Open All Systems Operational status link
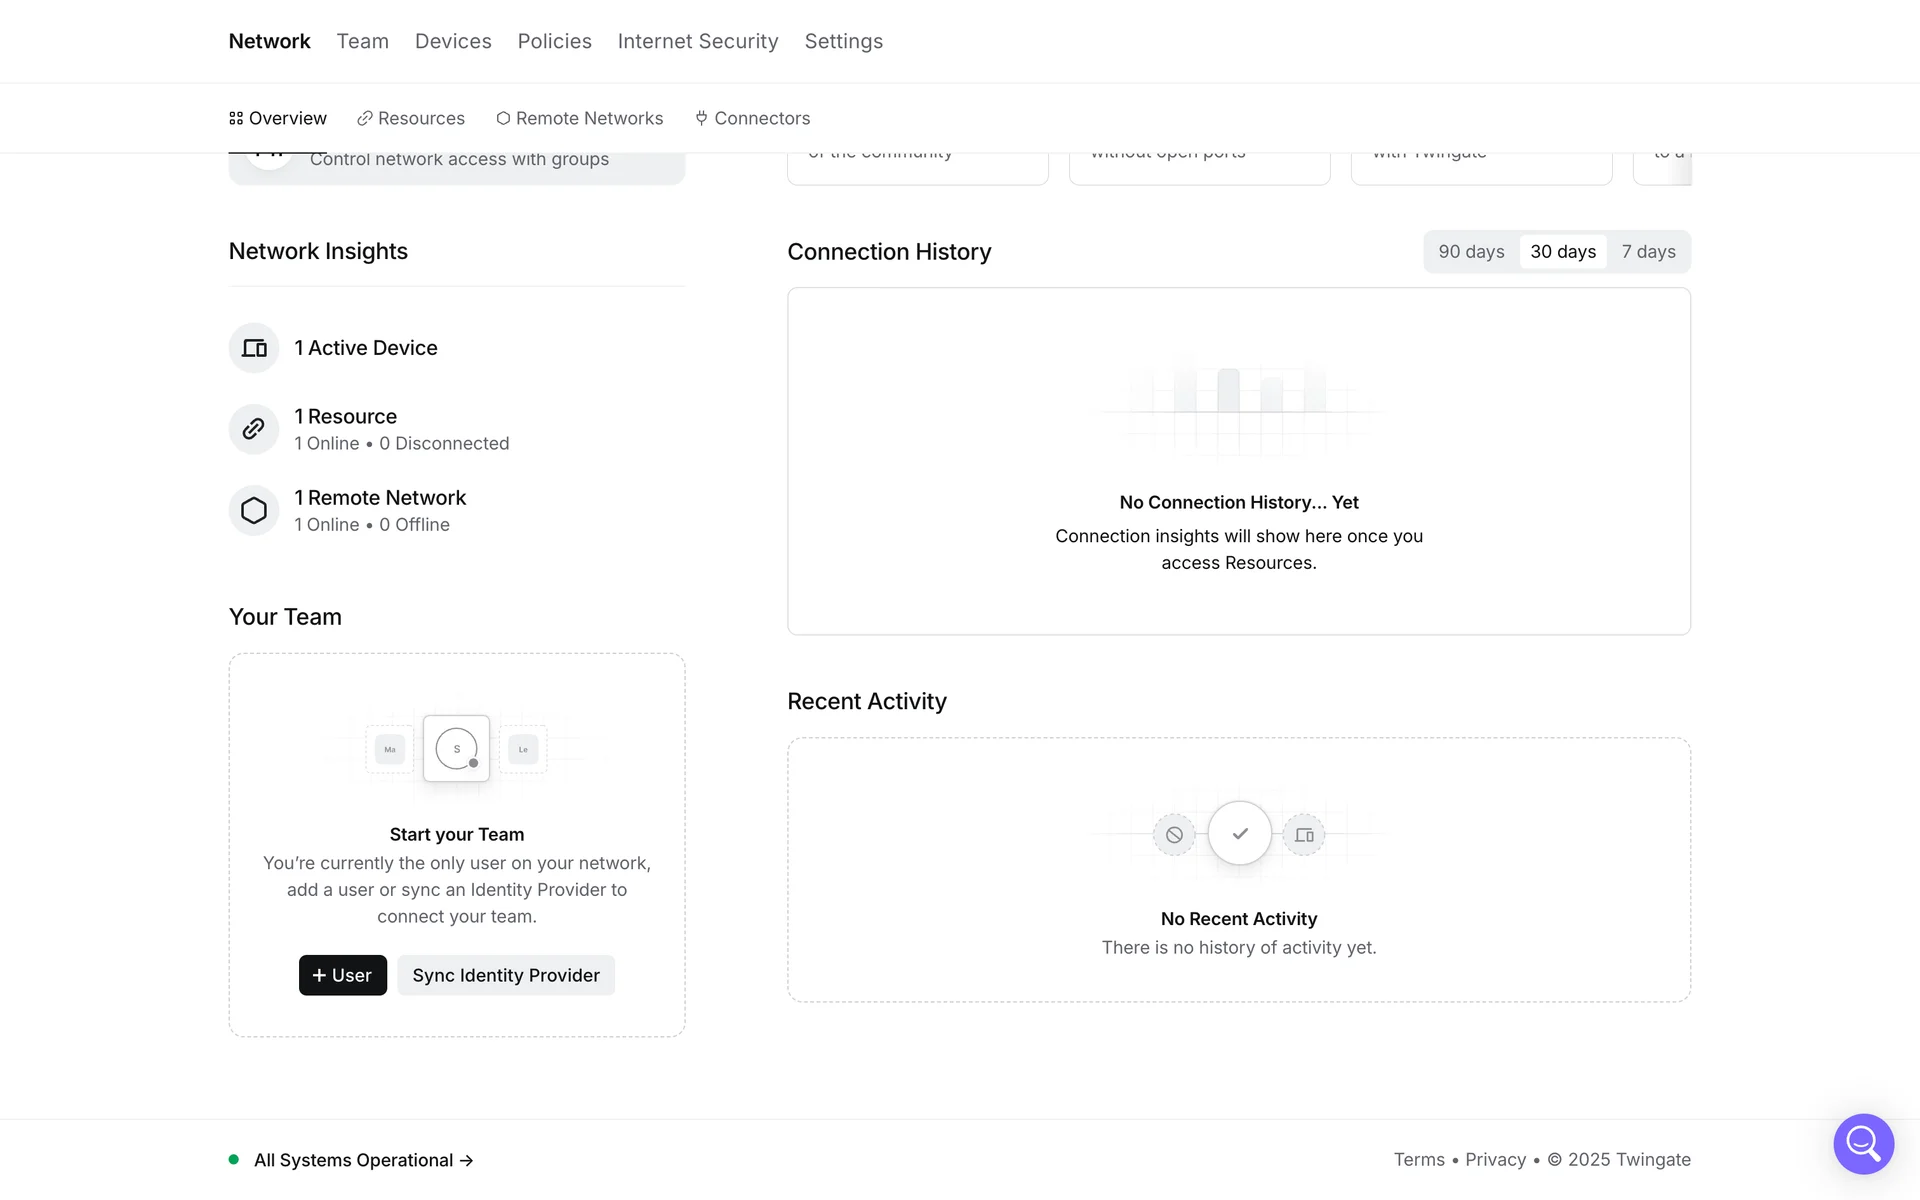 pos(362,1160)
